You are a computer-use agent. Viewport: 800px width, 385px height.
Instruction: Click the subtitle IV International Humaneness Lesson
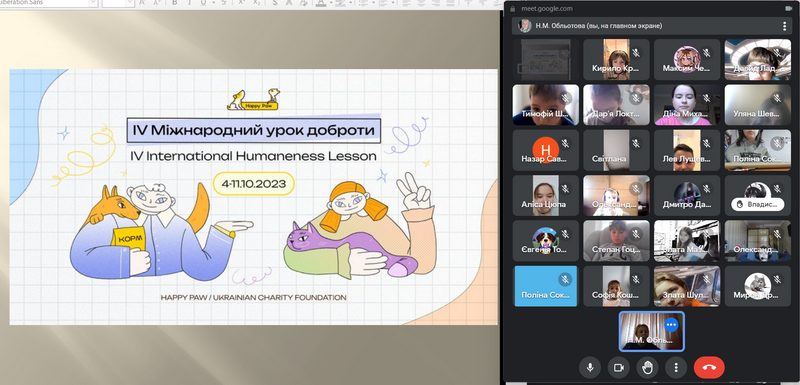[x=254, y=155]
